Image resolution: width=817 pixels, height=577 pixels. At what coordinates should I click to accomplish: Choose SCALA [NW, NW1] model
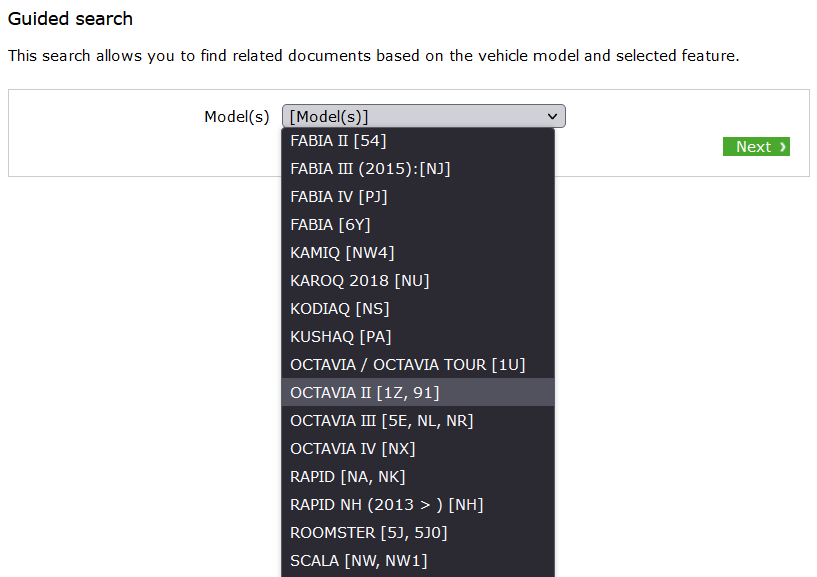click(418, 561)
